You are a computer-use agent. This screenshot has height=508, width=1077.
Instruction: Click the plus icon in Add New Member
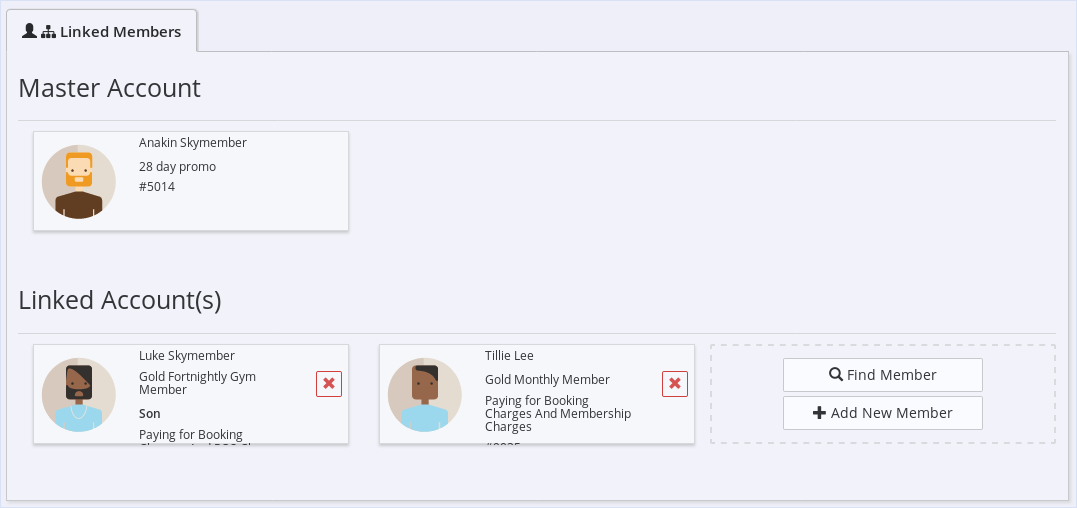(x=820, y=413)
